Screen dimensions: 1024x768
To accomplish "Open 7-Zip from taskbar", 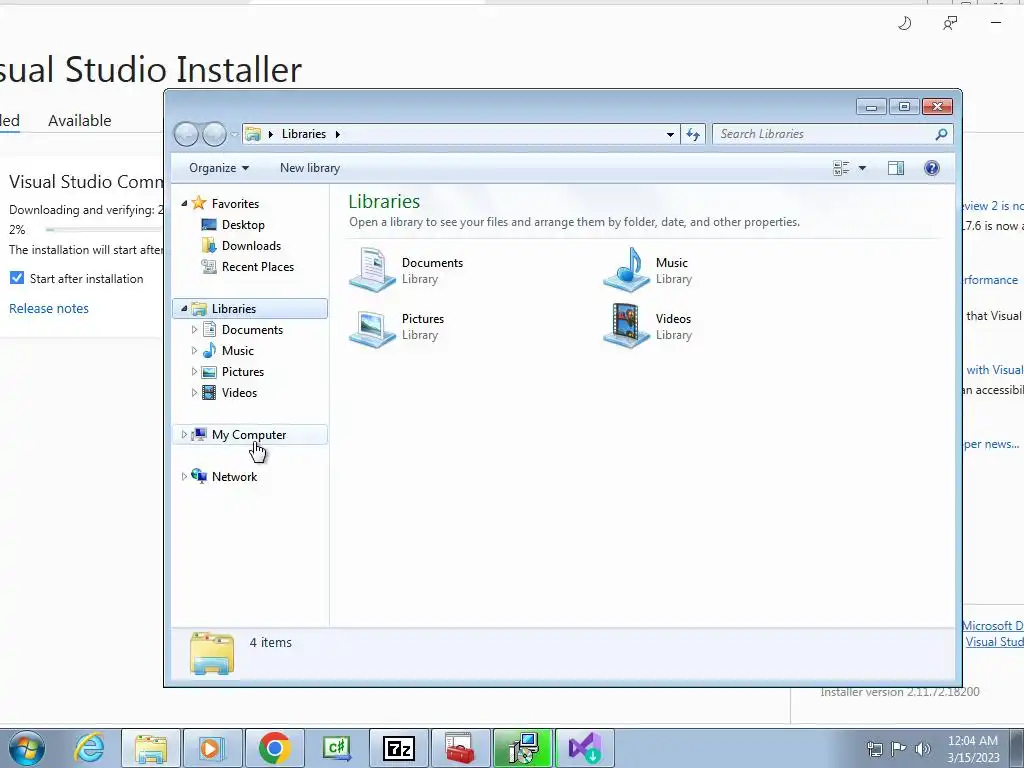I will (399, 748).
